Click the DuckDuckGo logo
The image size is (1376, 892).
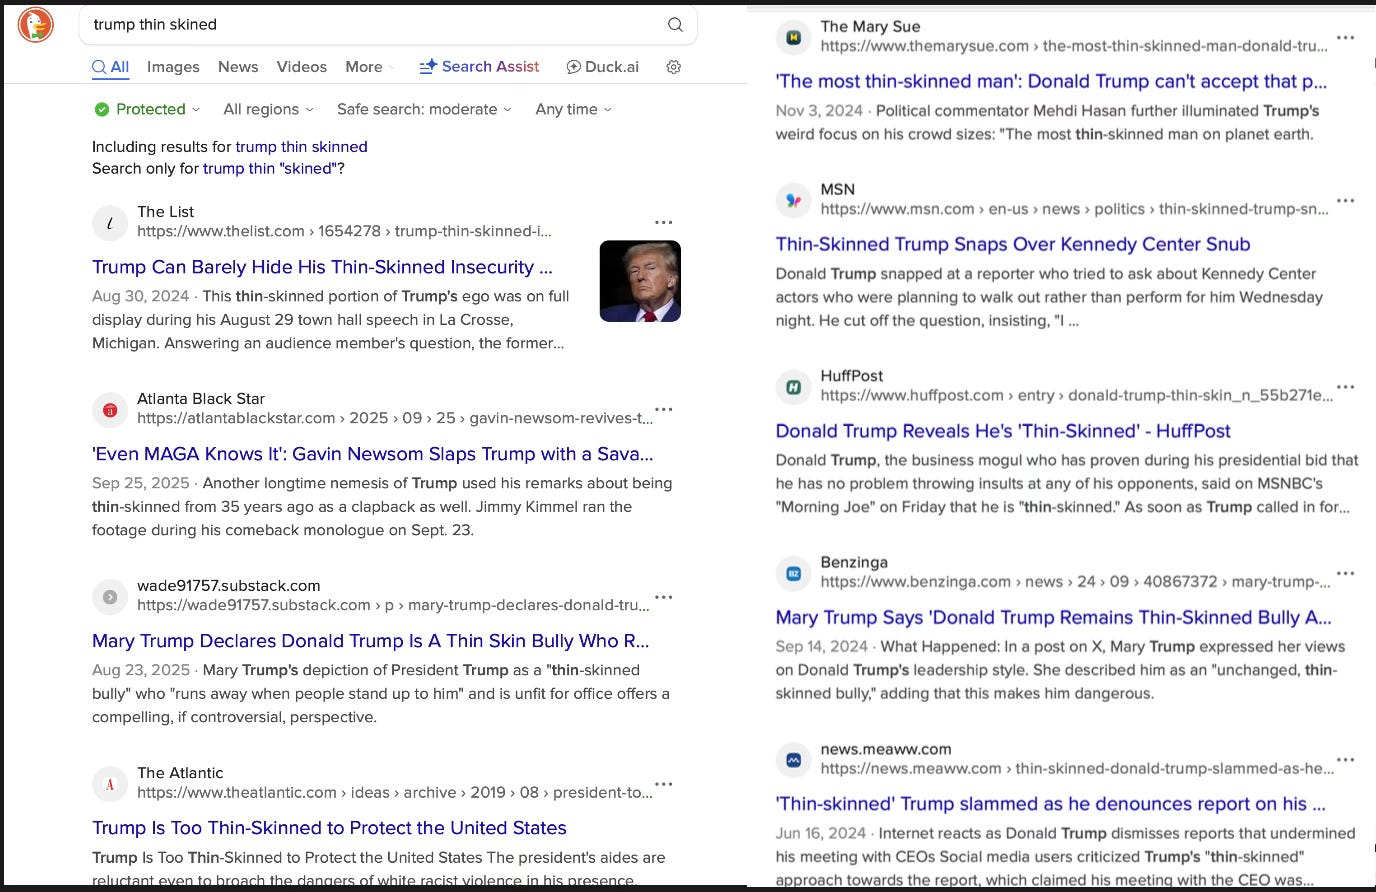pyautogui.click(x=36, y=25)
